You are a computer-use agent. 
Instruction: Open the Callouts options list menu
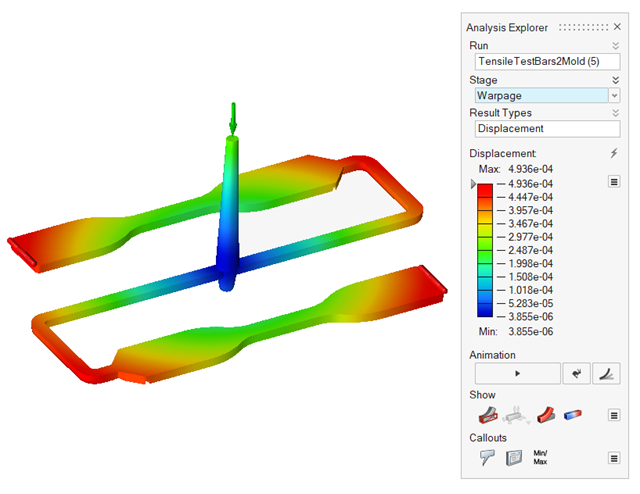click(x=615, y=457)
